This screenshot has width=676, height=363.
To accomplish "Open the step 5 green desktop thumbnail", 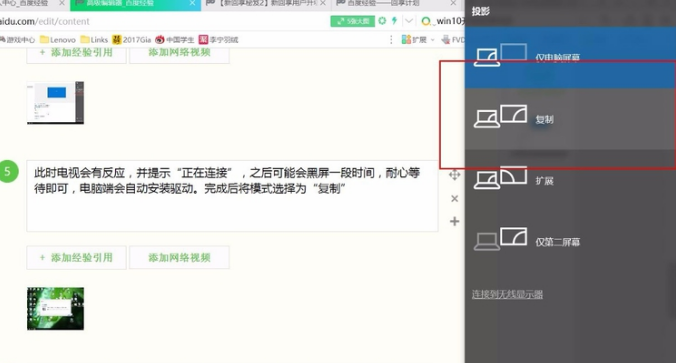I will pyautogui.click(x=55, y=309).
